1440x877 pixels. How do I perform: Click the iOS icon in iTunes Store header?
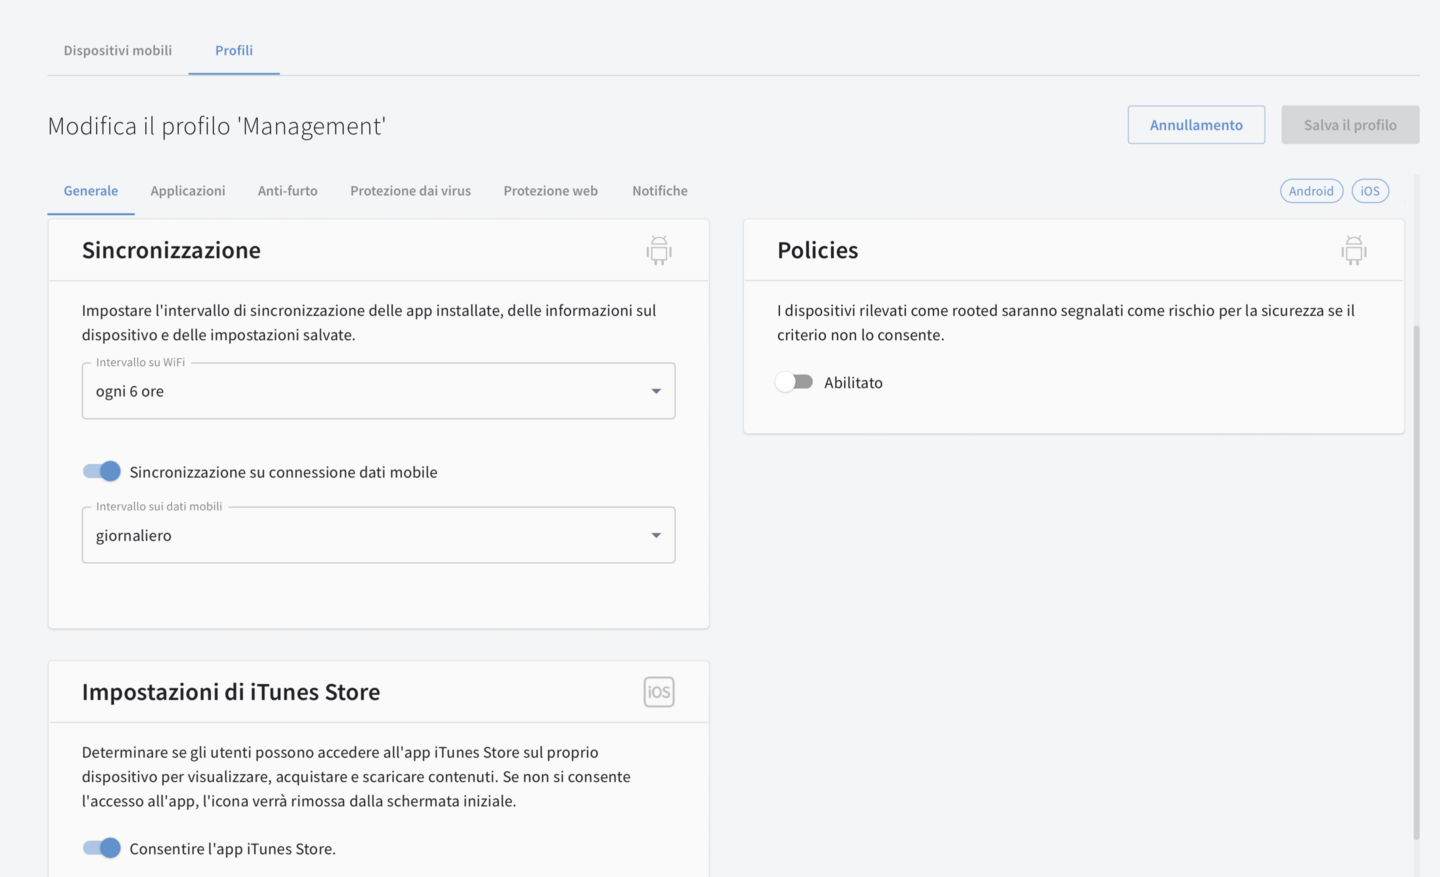[658, 692]
